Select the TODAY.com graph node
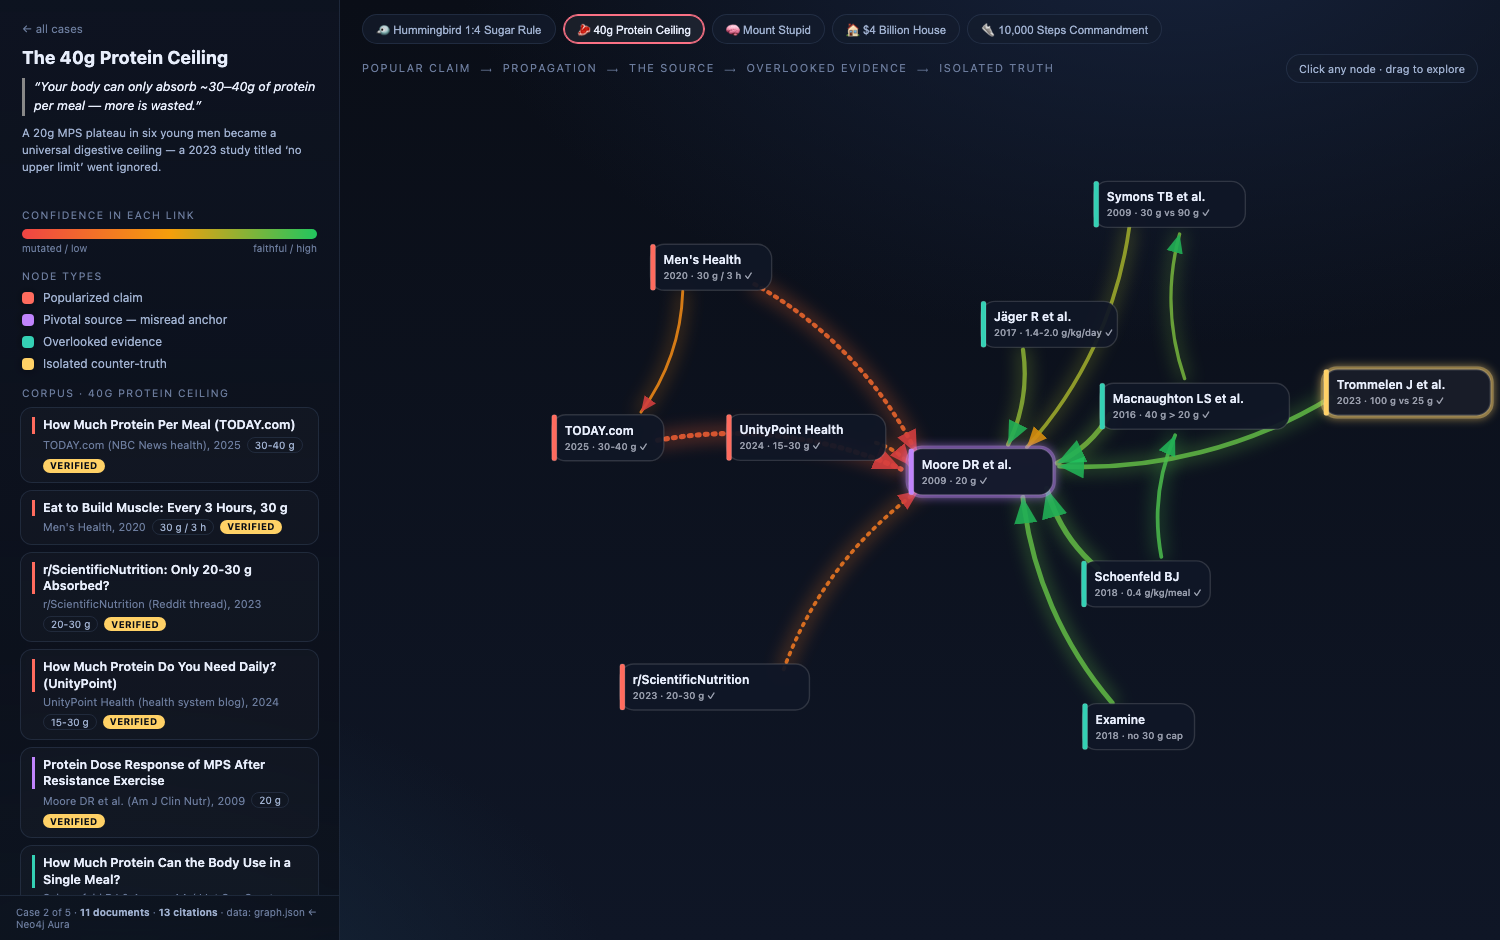Screen dimensions: 1500x940 point(608,438)
